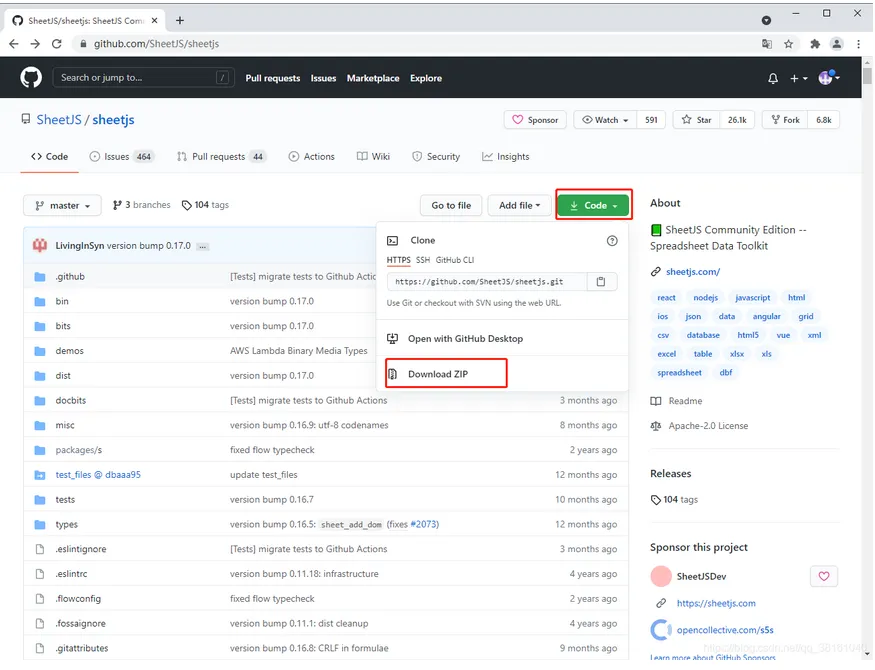The height and width of the screenshot is (670, 875).
Task: Open the Wiki tab
Action: point(373,157)
